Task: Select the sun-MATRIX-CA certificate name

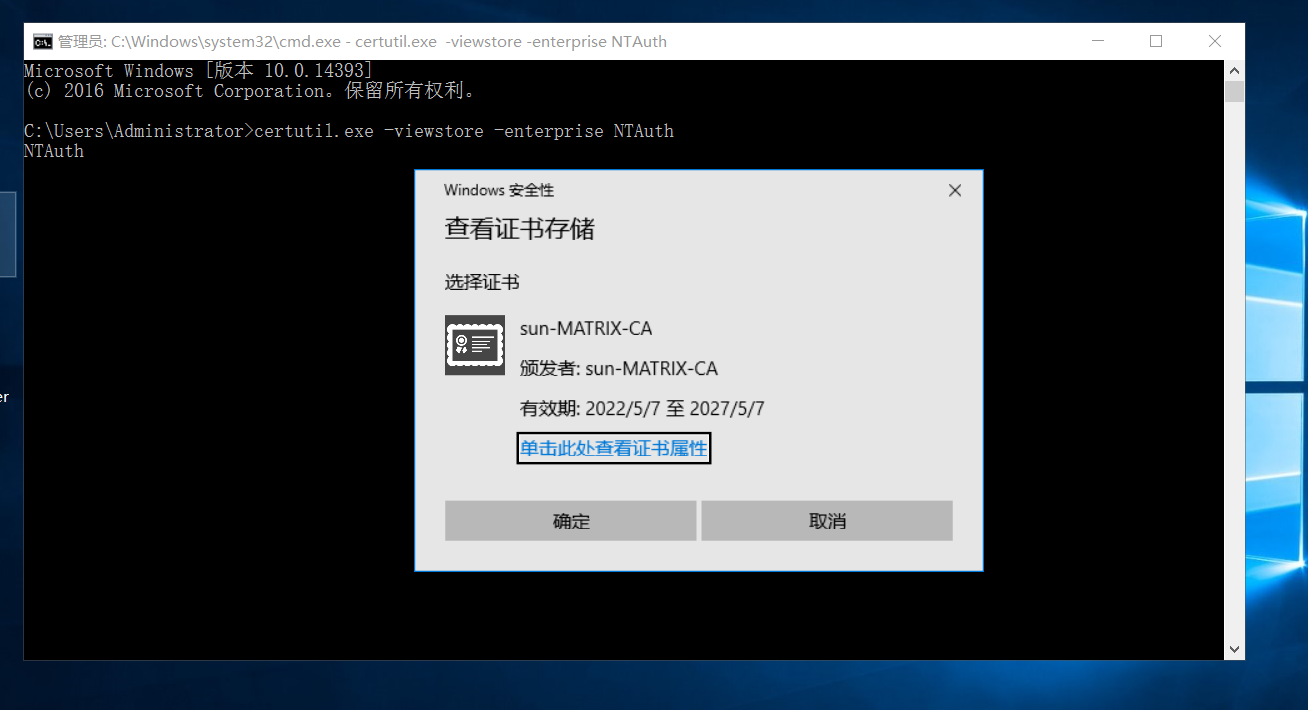Action: click(586, 329)
